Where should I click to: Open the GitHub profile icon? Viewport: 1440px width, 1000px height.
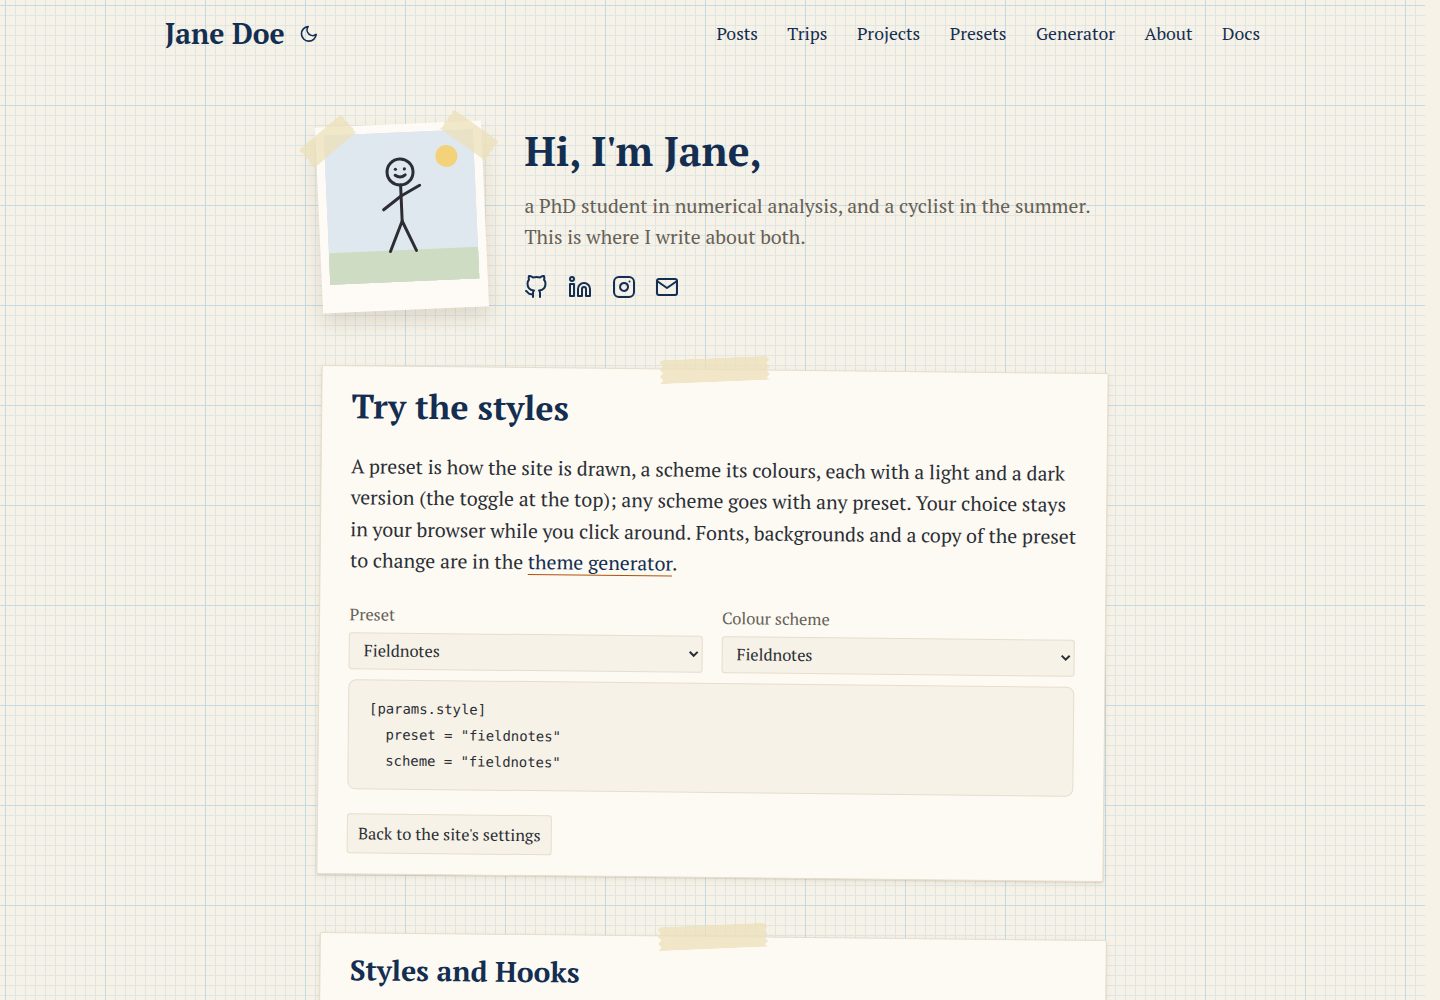536,287
